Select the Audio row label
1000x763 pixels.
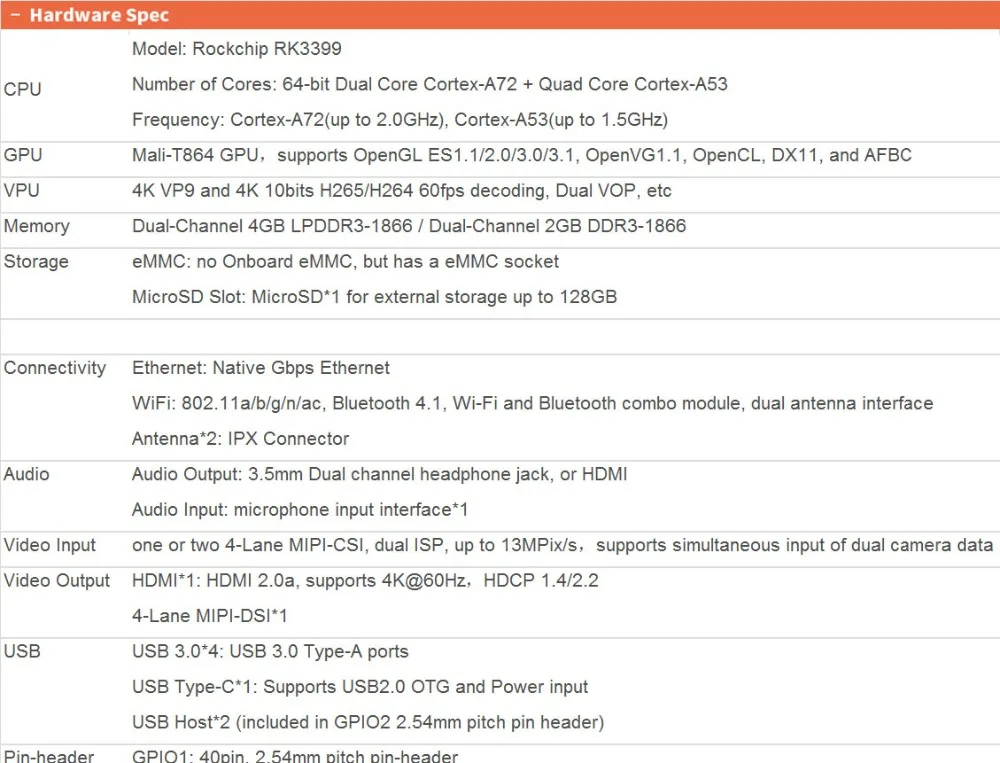point(26,474)
